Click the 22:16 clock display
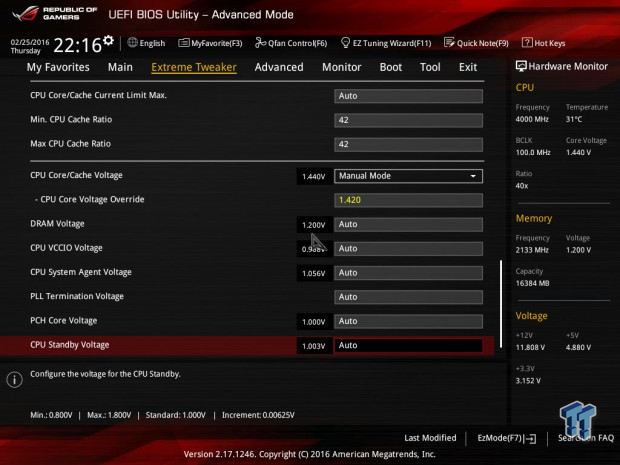Viewport: 620px width, 465px height. coord(78,45)
